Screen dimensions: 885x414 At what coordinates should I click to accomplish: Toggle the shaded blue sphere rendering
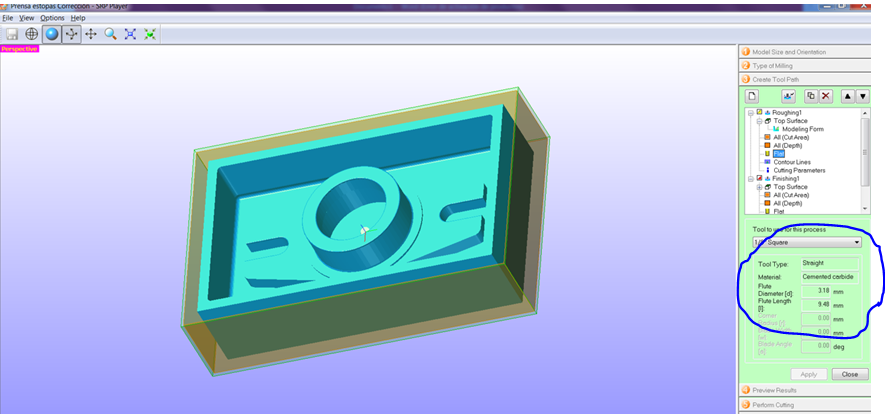tap(51, 34)
